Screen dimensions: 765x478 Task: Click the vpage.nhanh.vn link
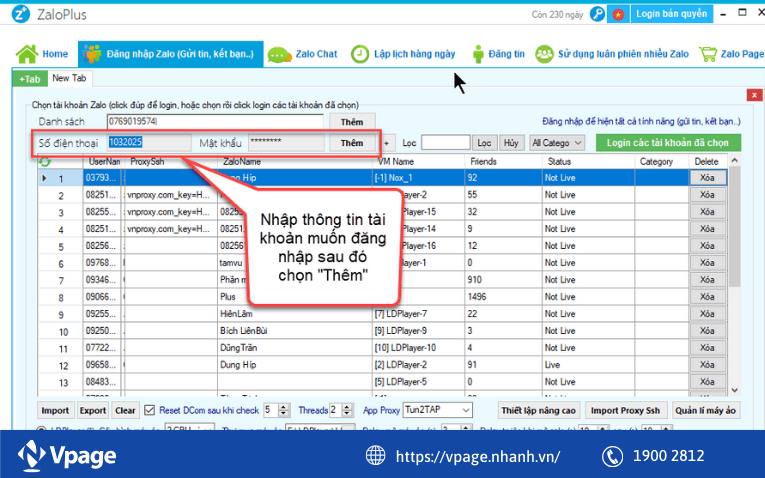point(478,457)
